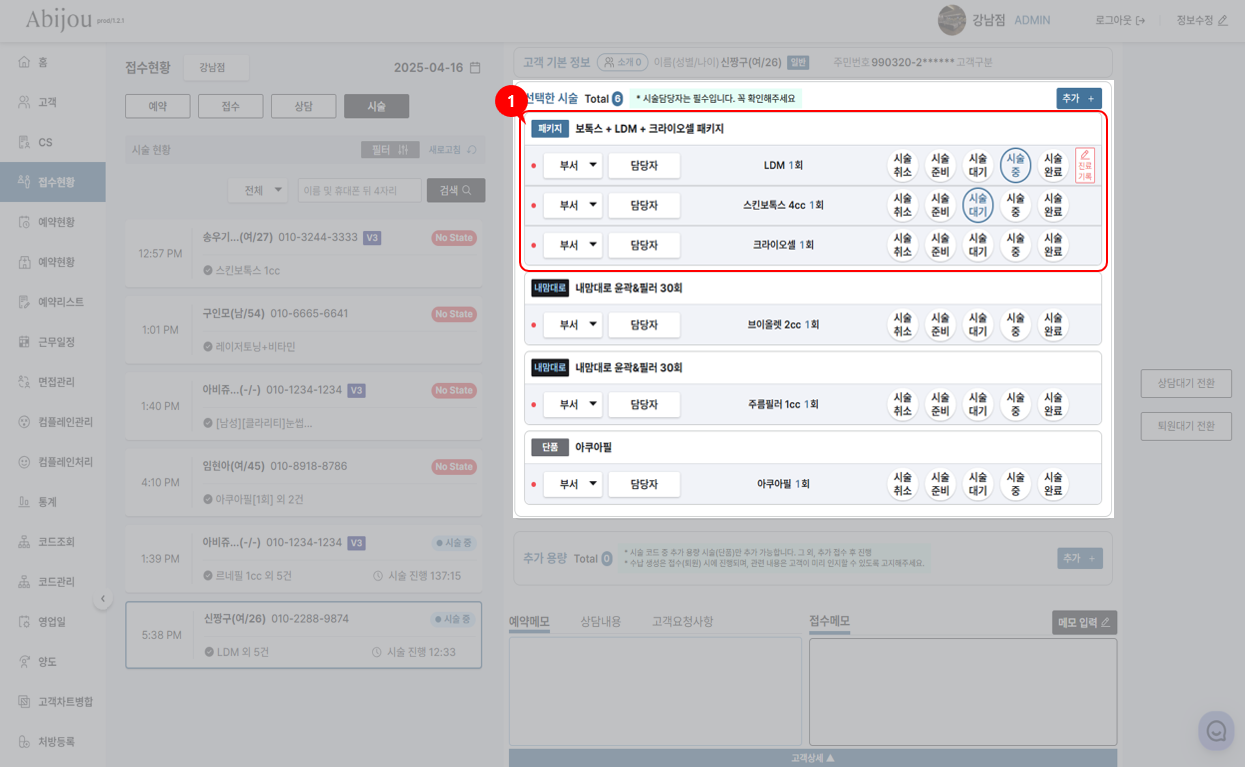Open the 진료기록 icon on LDM row
Viewport: 1245px width, 767px height.
click(x=1085, y=165)
